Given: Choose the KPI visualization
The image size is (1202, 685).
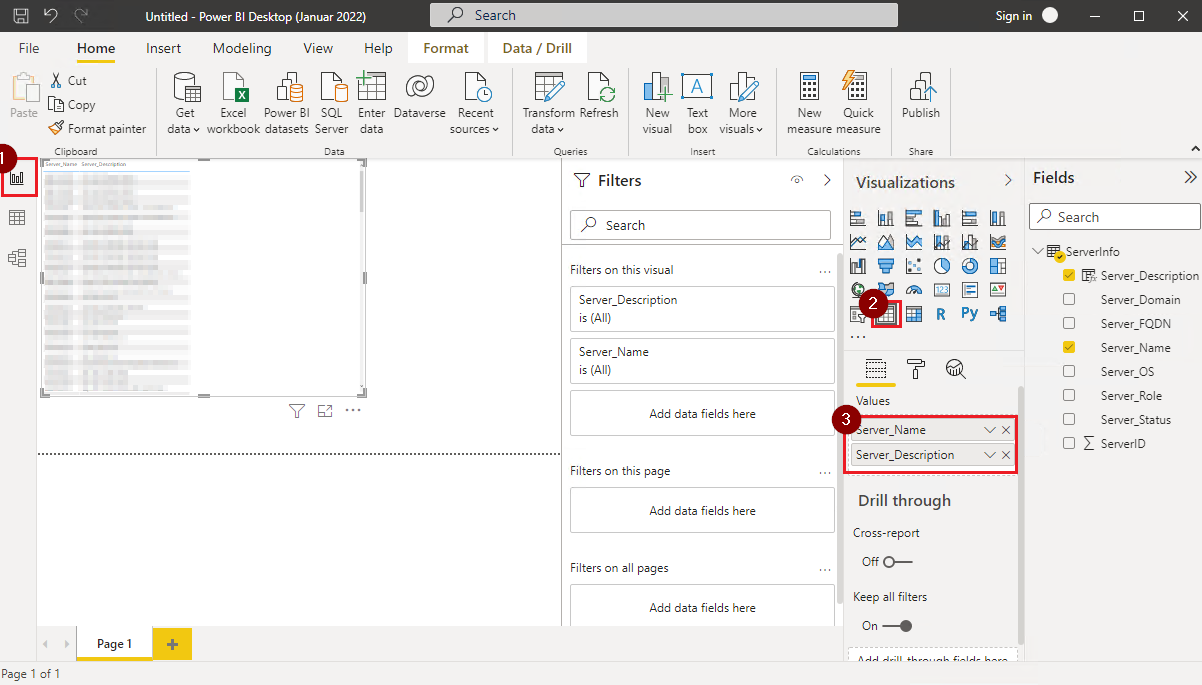Looking at the screenshot, I should coord(997,290).
